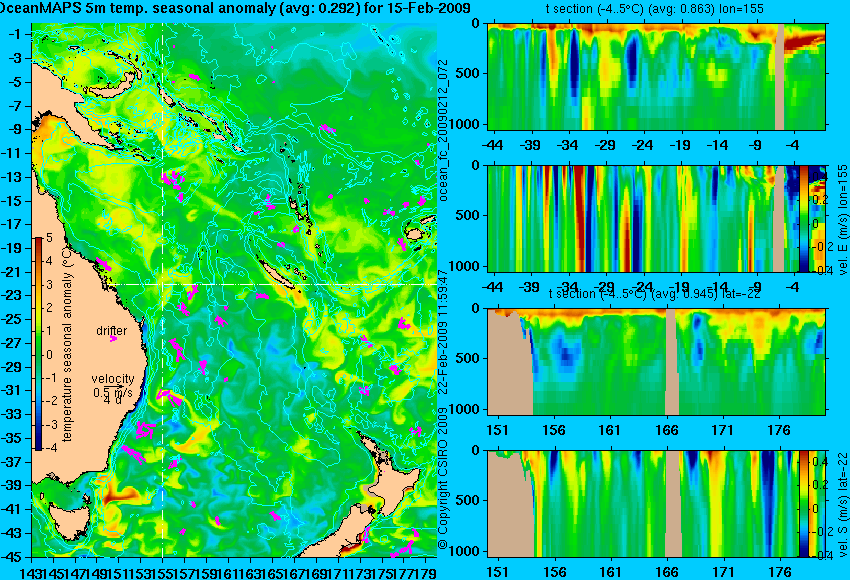
Task: Click the magenta drifter marker under the drifter label
Action: click(113, 339)
